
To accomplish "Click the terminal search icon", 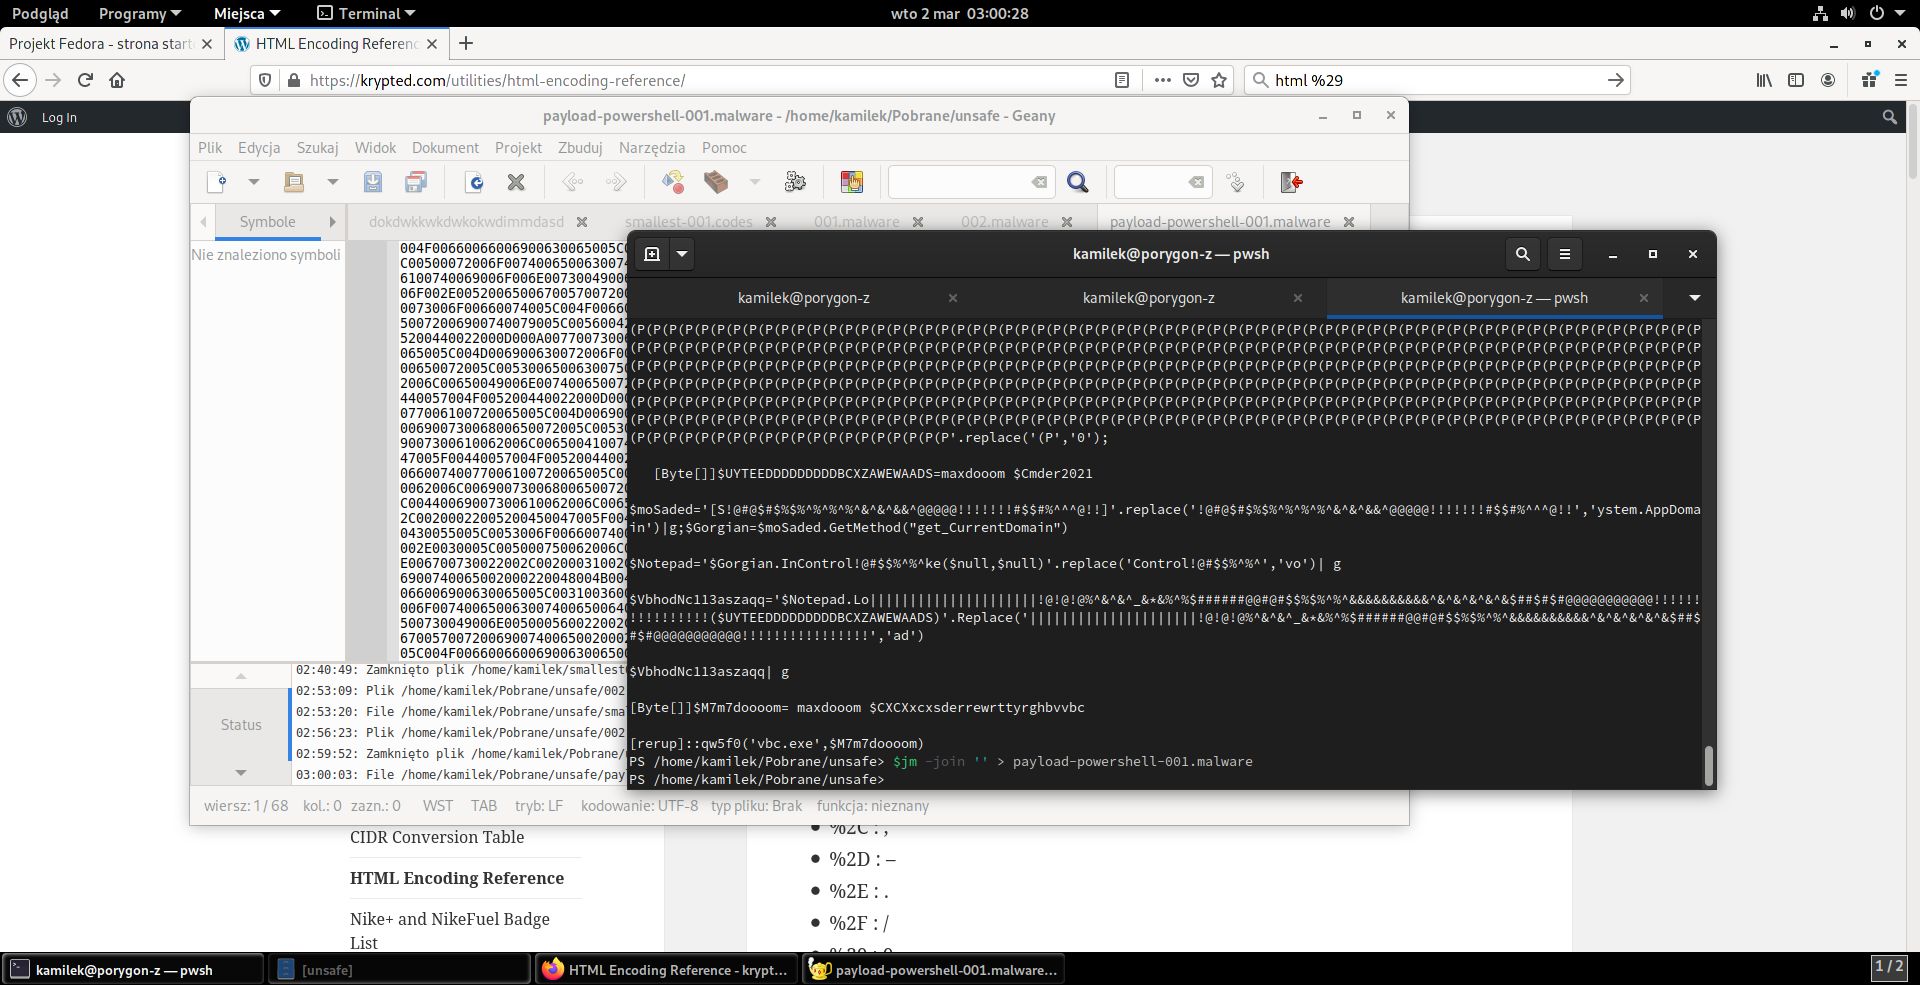I will [1522, 254].
